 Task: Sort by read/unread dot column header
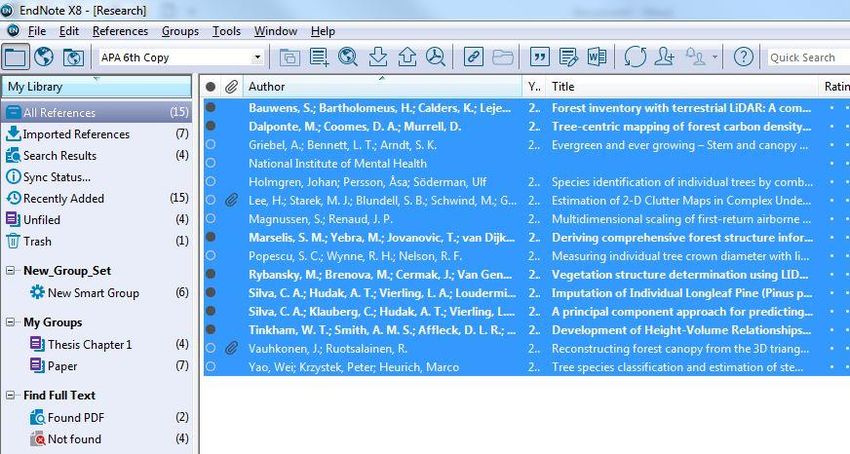pos(211,87)
